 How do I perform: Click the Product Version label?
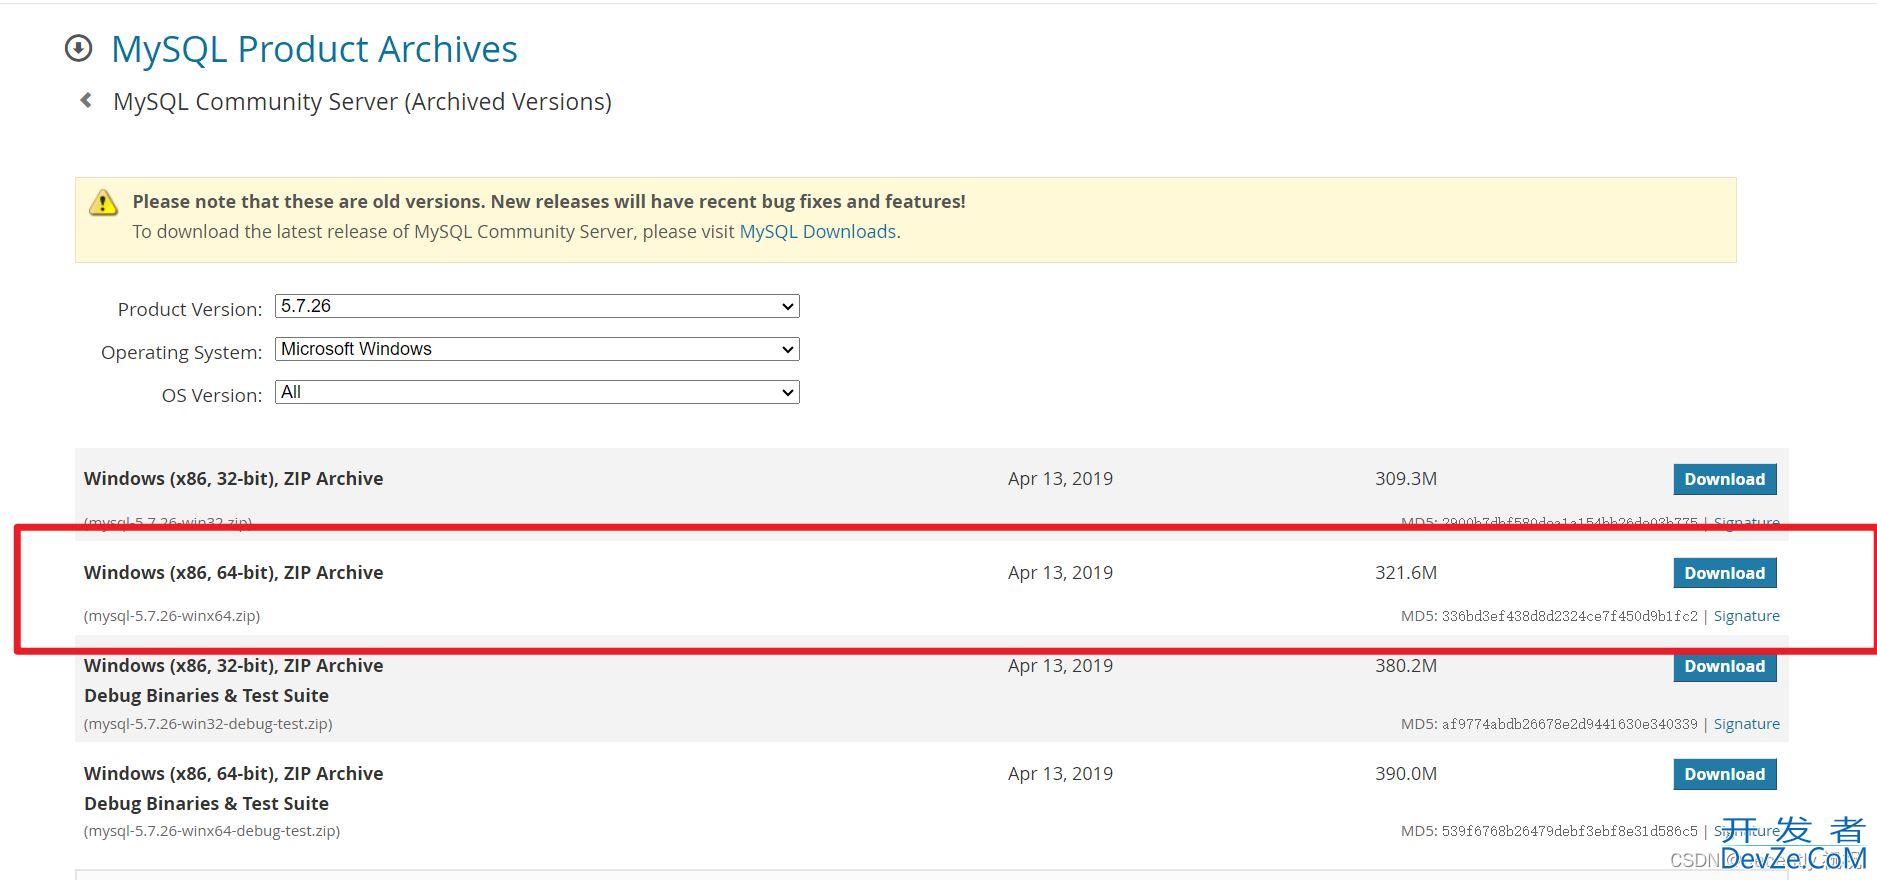[190, 309]
